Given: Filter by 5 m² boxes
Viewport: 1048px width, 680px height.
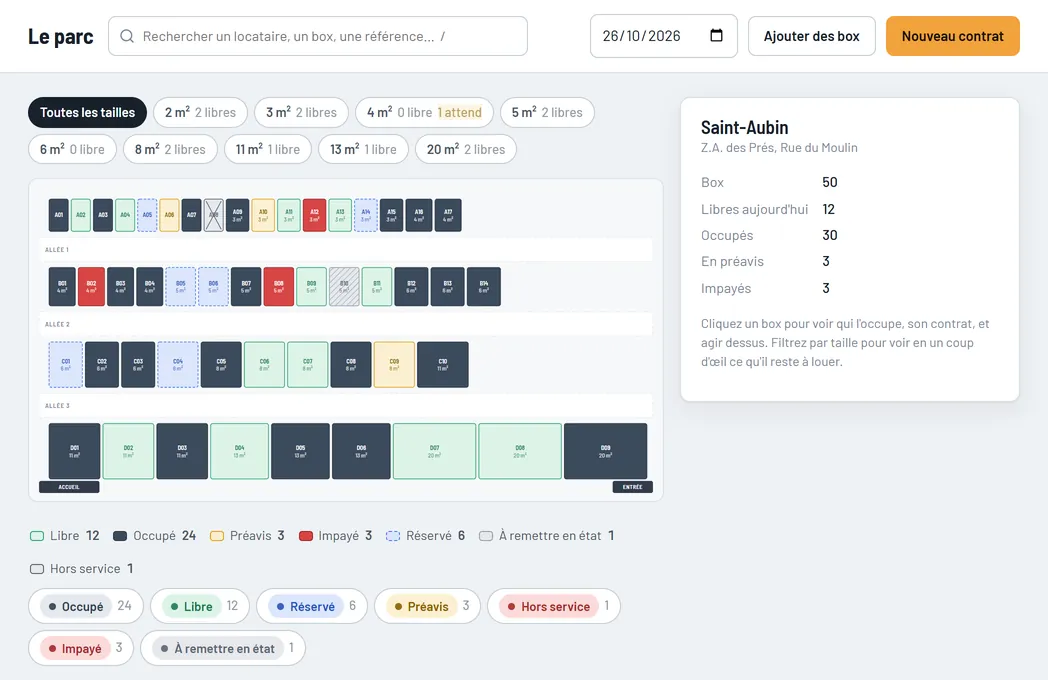Looking at the screenshot, I should (x=547, y=112).
